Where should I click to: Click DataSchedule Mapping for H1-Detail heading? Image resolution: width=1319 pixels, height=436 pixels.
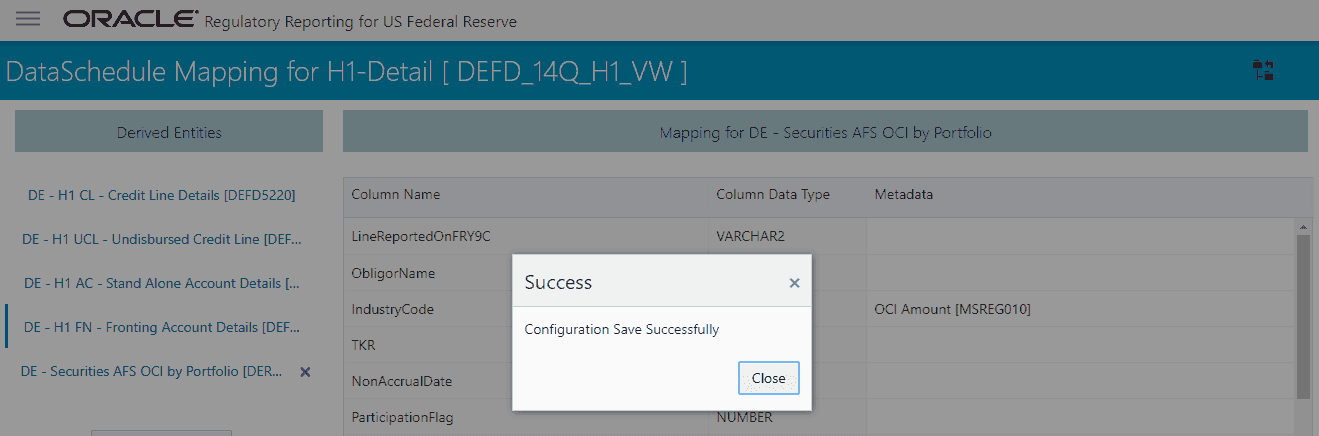[346, 71]
